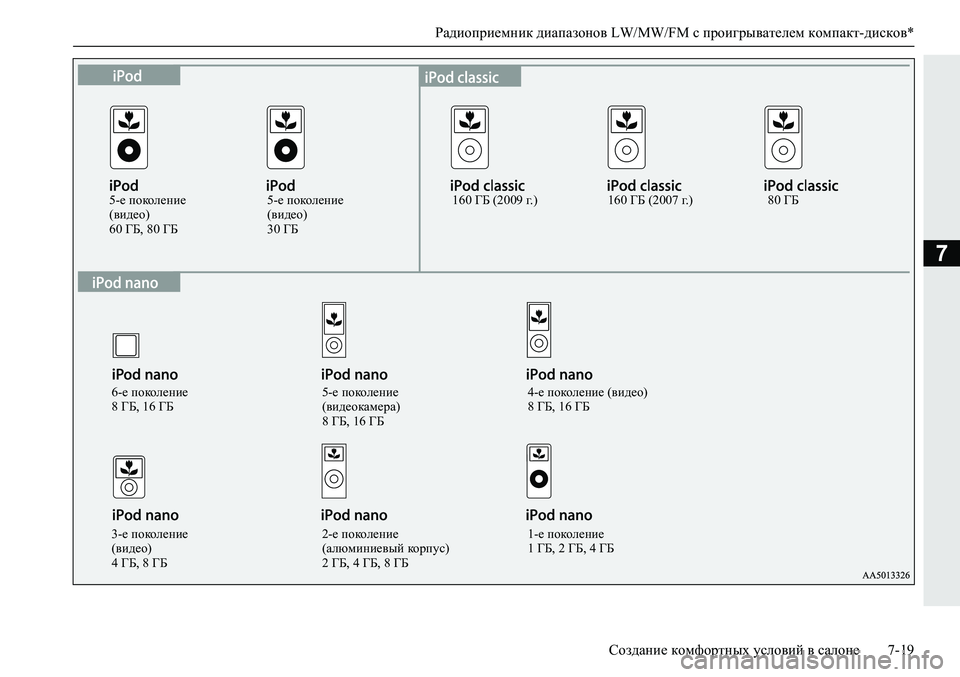Screen dimensions: 960x677
Task: Click the gray iPod nano section header
Action: [x=129, y=282]
